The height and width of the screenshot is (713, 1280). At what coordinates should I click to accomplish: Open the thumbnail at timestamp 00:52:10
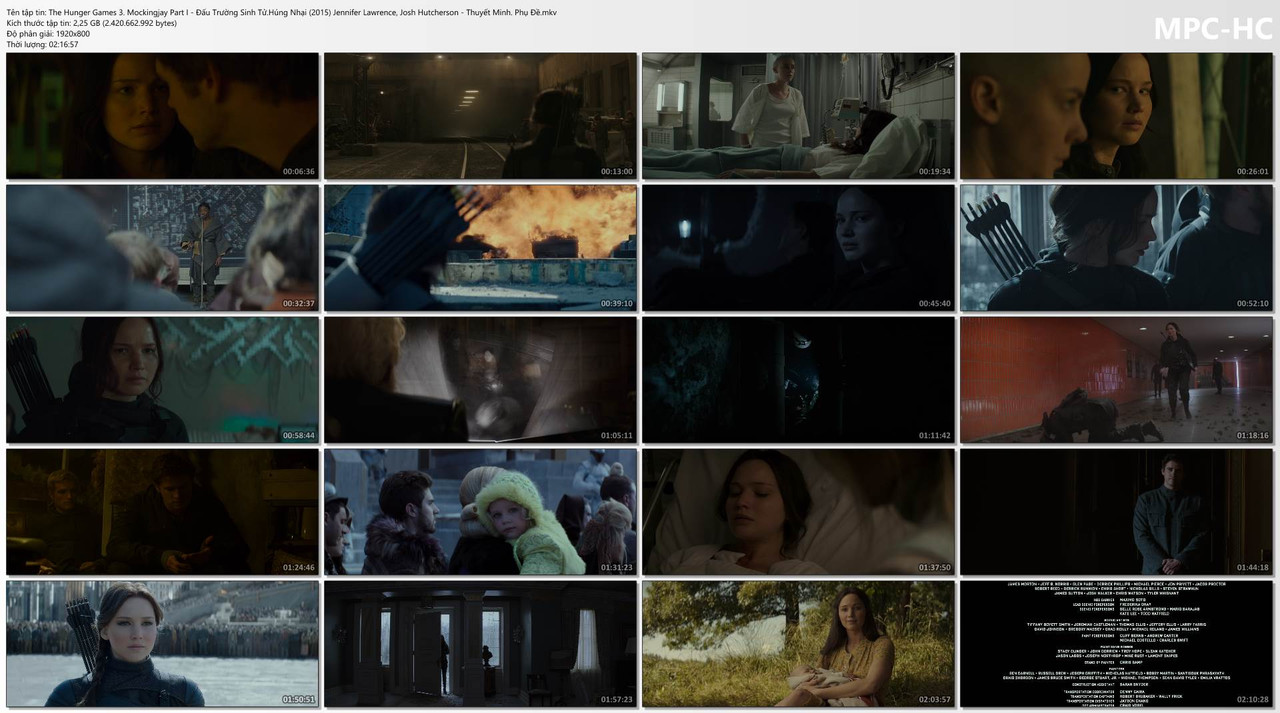[x=1117, y=248]
